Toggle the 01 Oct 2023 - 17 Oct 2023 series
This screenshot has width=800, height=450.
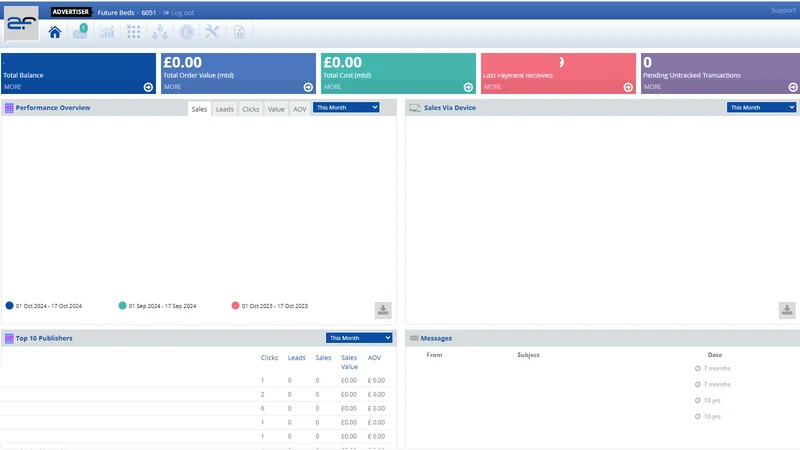click(269, 306)
